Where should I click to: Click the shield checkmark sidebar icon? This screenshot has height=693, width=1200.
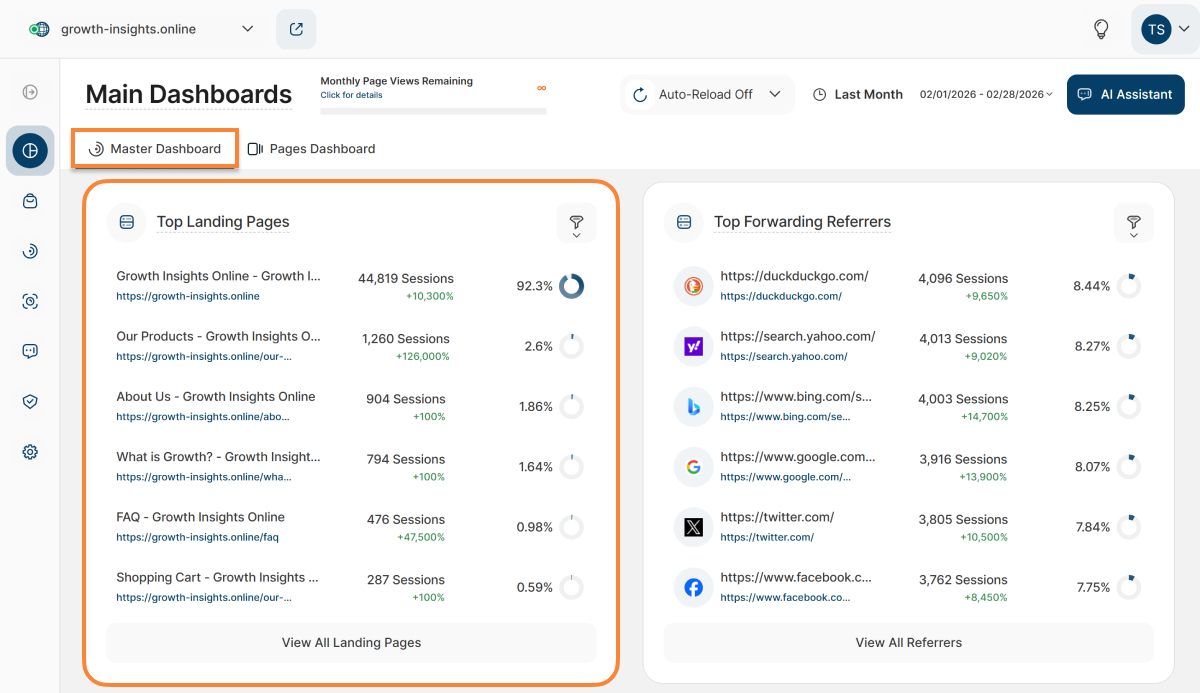click(x=30, y=401)
